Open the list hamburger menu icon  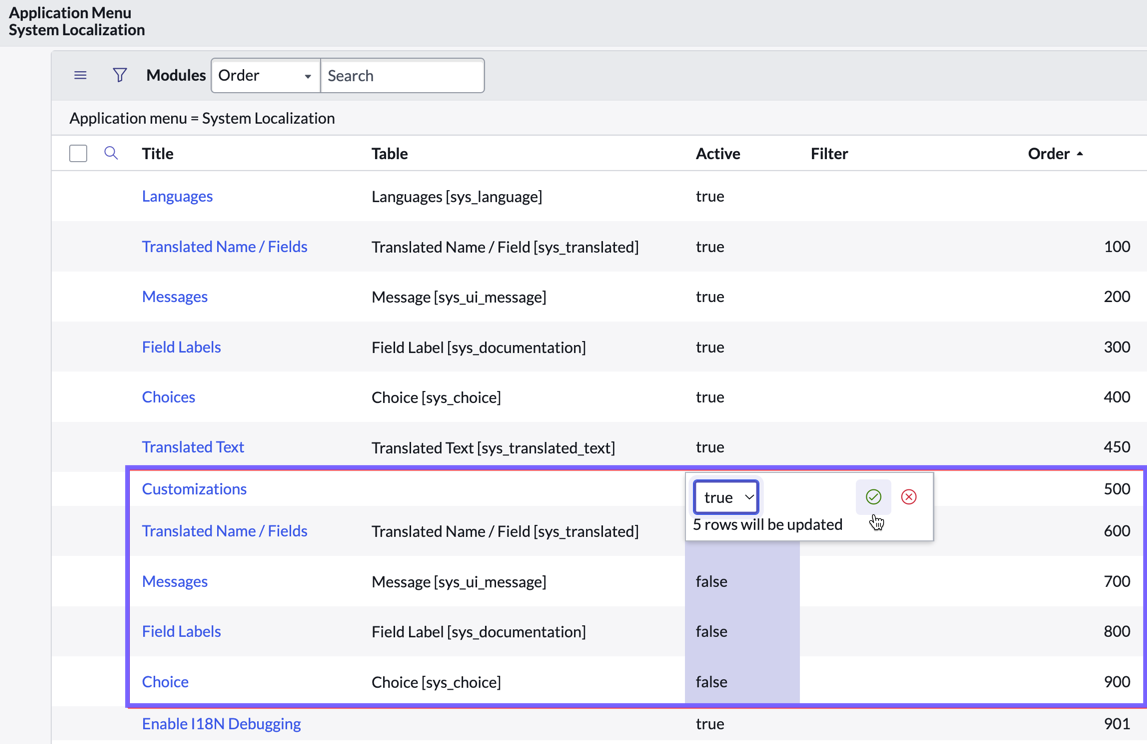[80, 75]
